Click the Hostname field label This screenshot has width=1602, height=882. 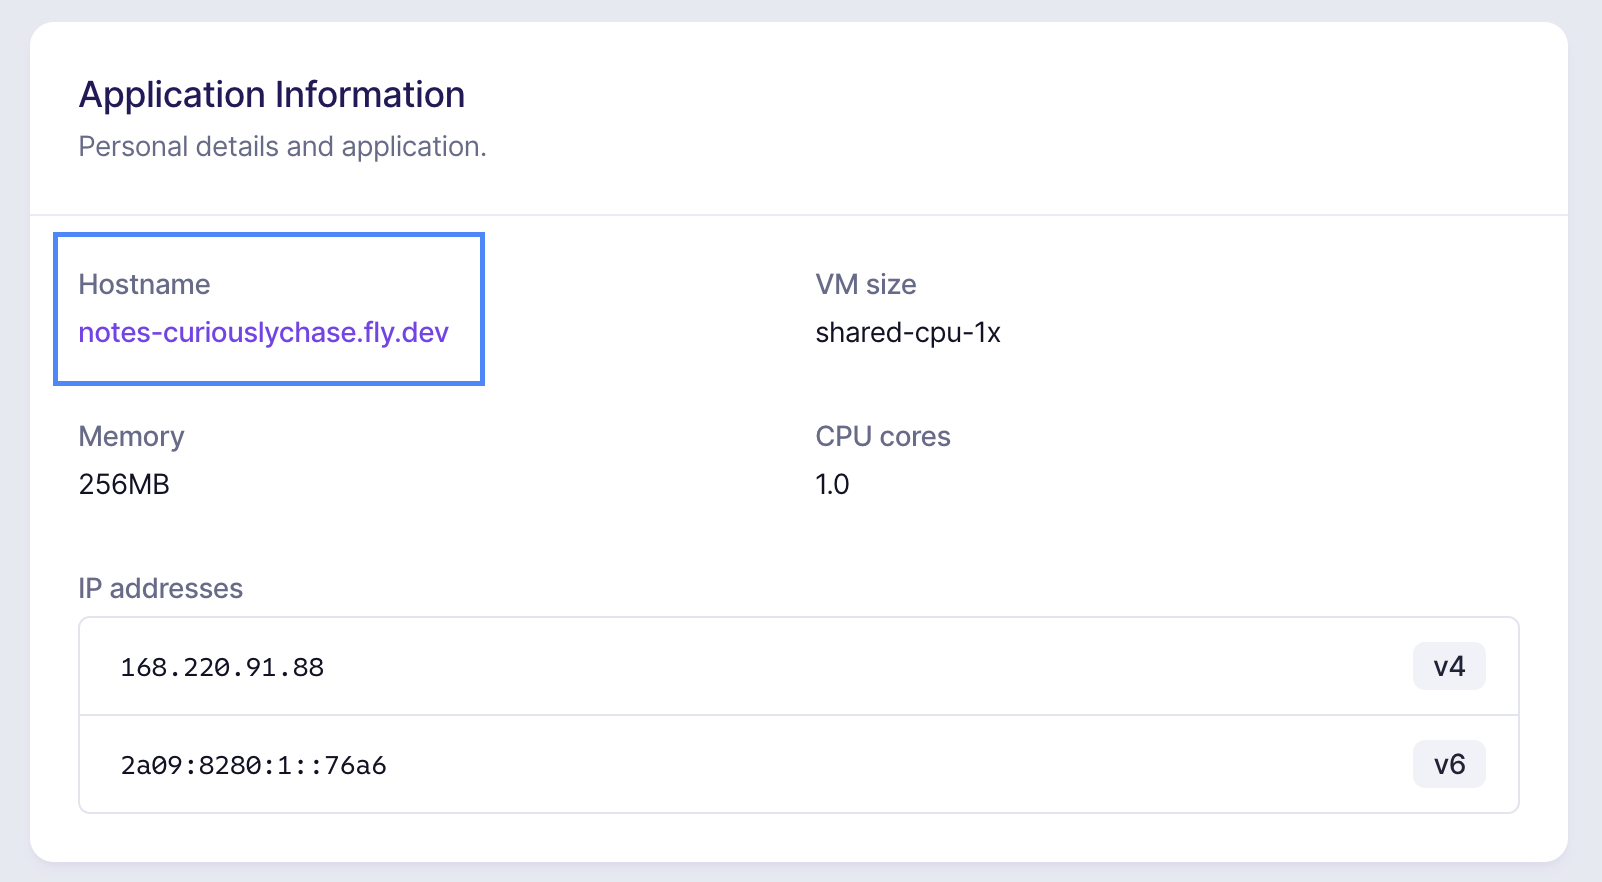click(x=144, y=285)
